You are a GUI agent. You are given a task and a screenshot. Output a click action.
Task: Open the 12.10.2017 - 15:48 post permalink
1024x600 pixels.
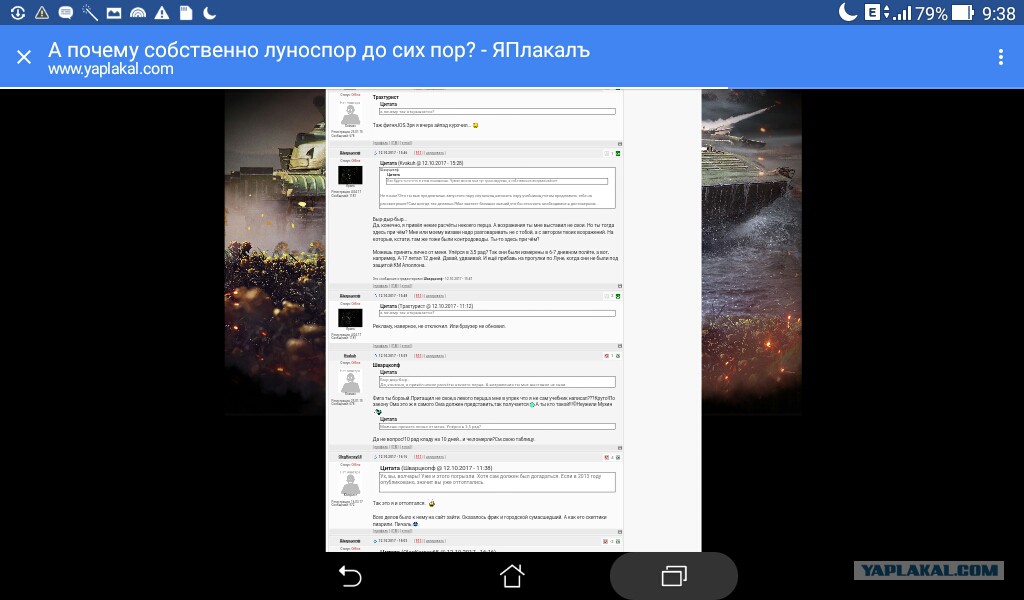pos(392,296)
